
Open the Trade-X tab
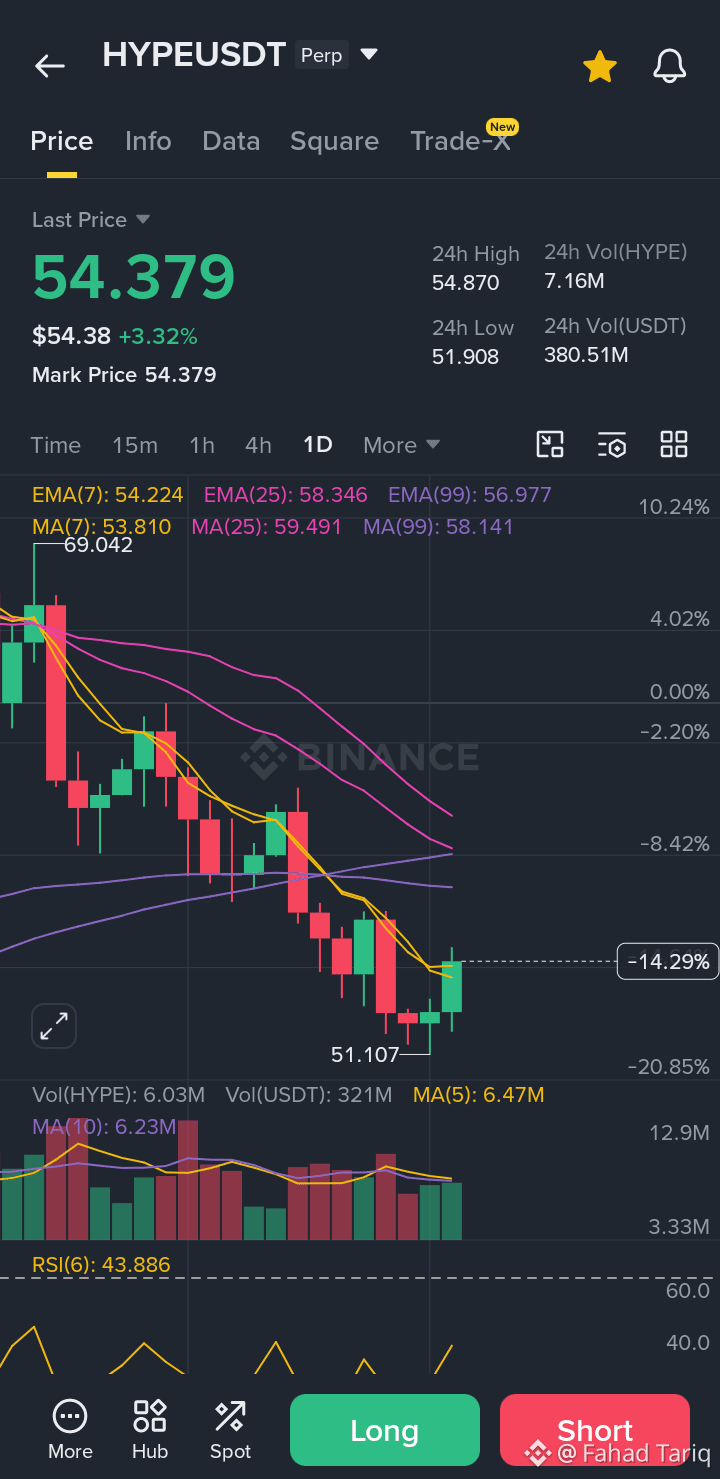point(461,141)
